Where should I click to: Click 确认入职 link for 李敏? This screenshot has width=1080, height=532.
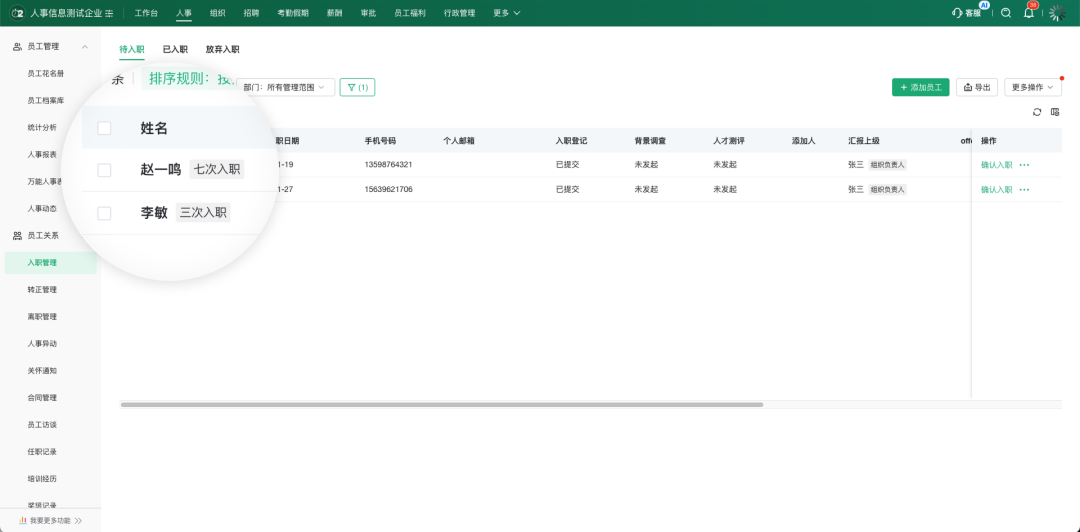coord(996,189)
